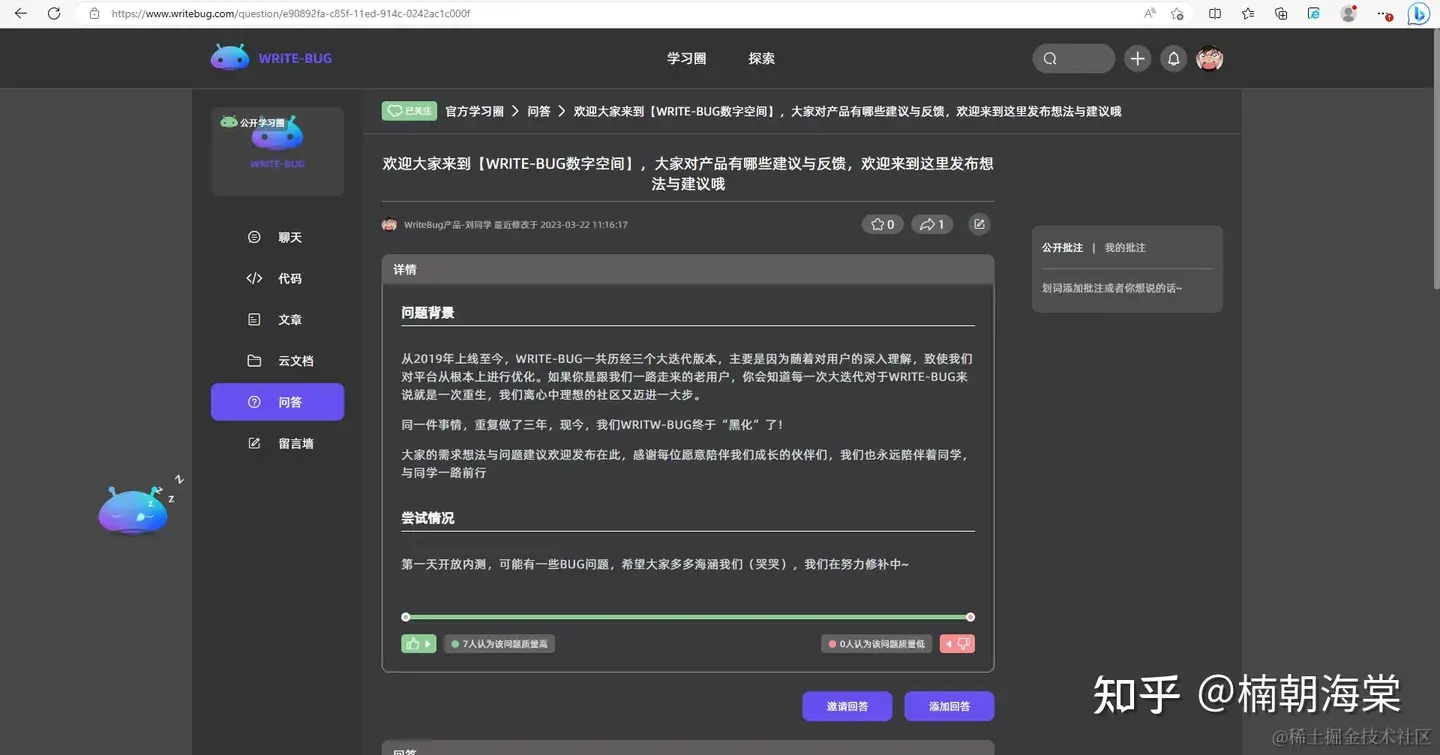Click the 0人认为该问题质量低 label
Screen dimensions: 1440x755
pos(876,644)
